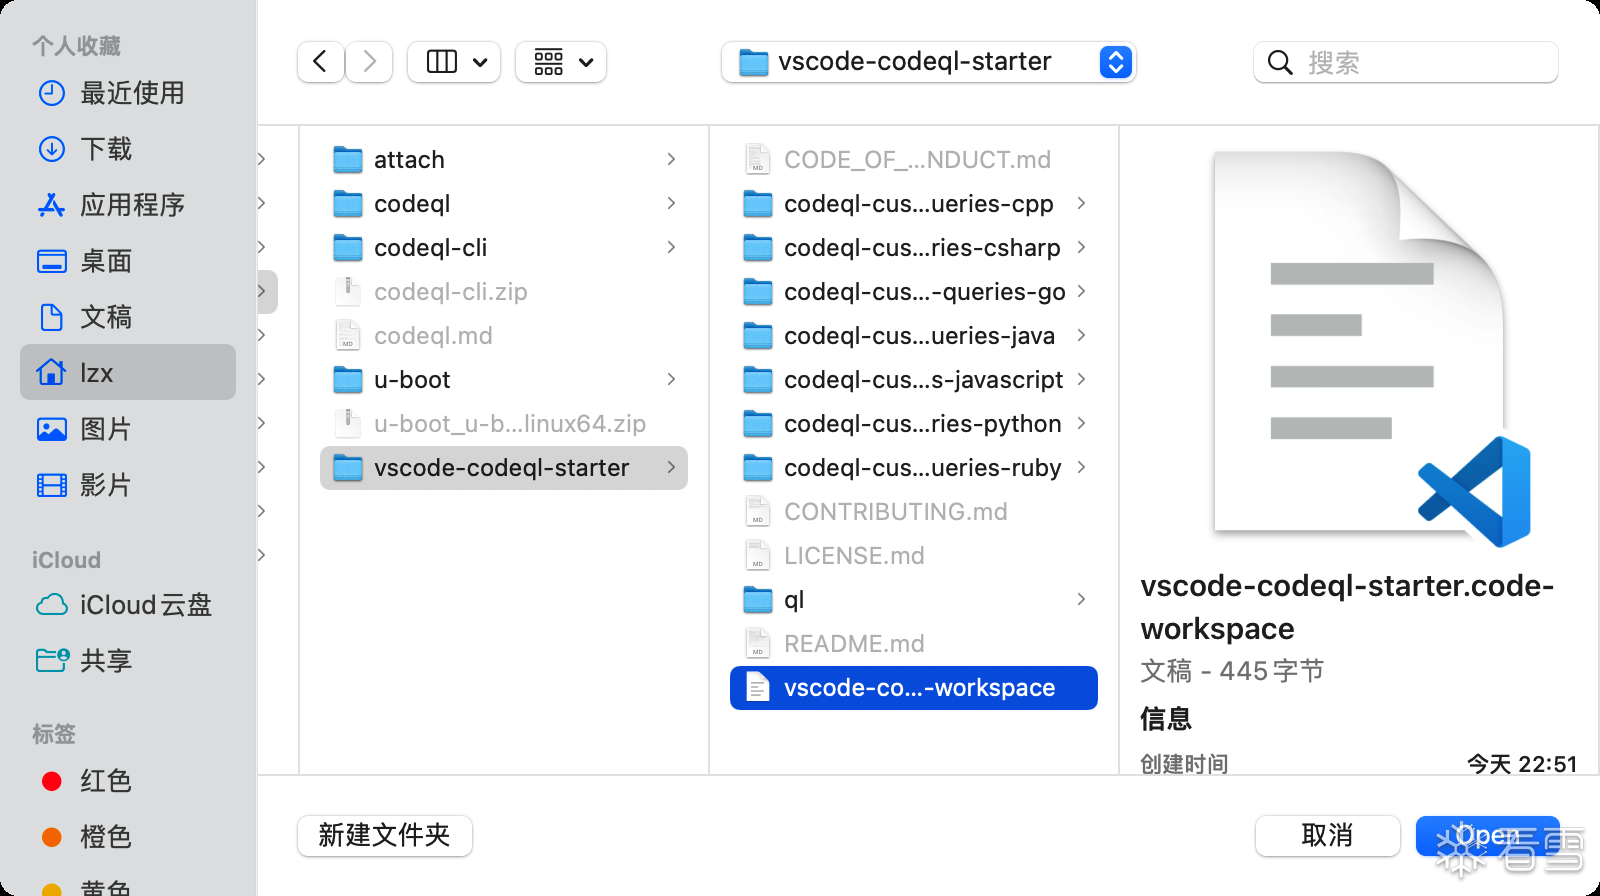Open Recents in the sidebar
The height and width of the screenshot is (896, 1600).
point(130,93)
